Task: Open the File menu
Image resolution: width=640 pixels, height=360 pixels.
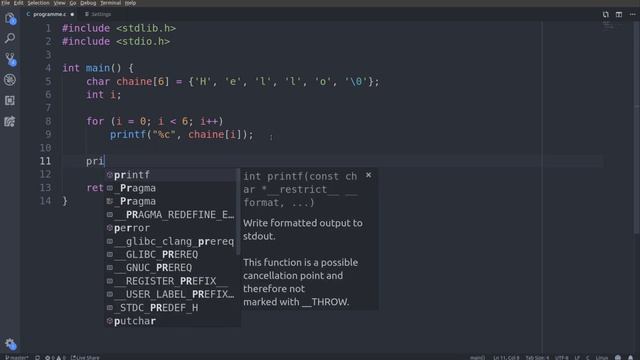Action: pos(6,3)
